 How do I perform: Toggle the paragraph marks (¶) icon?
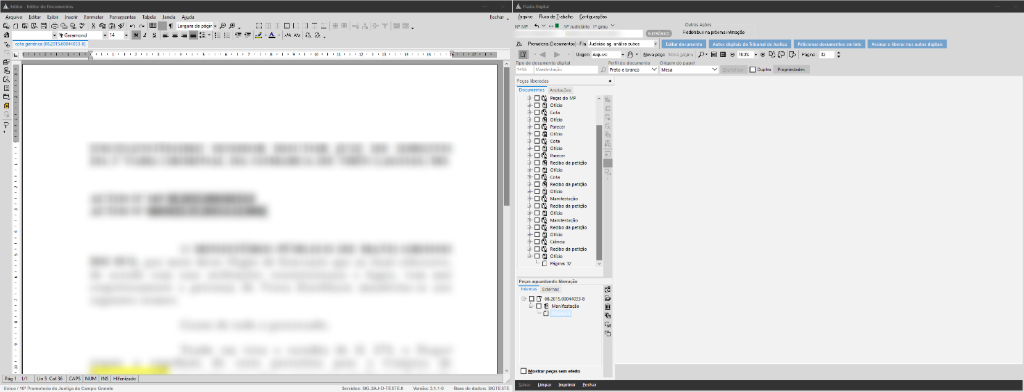coord(170,26)
